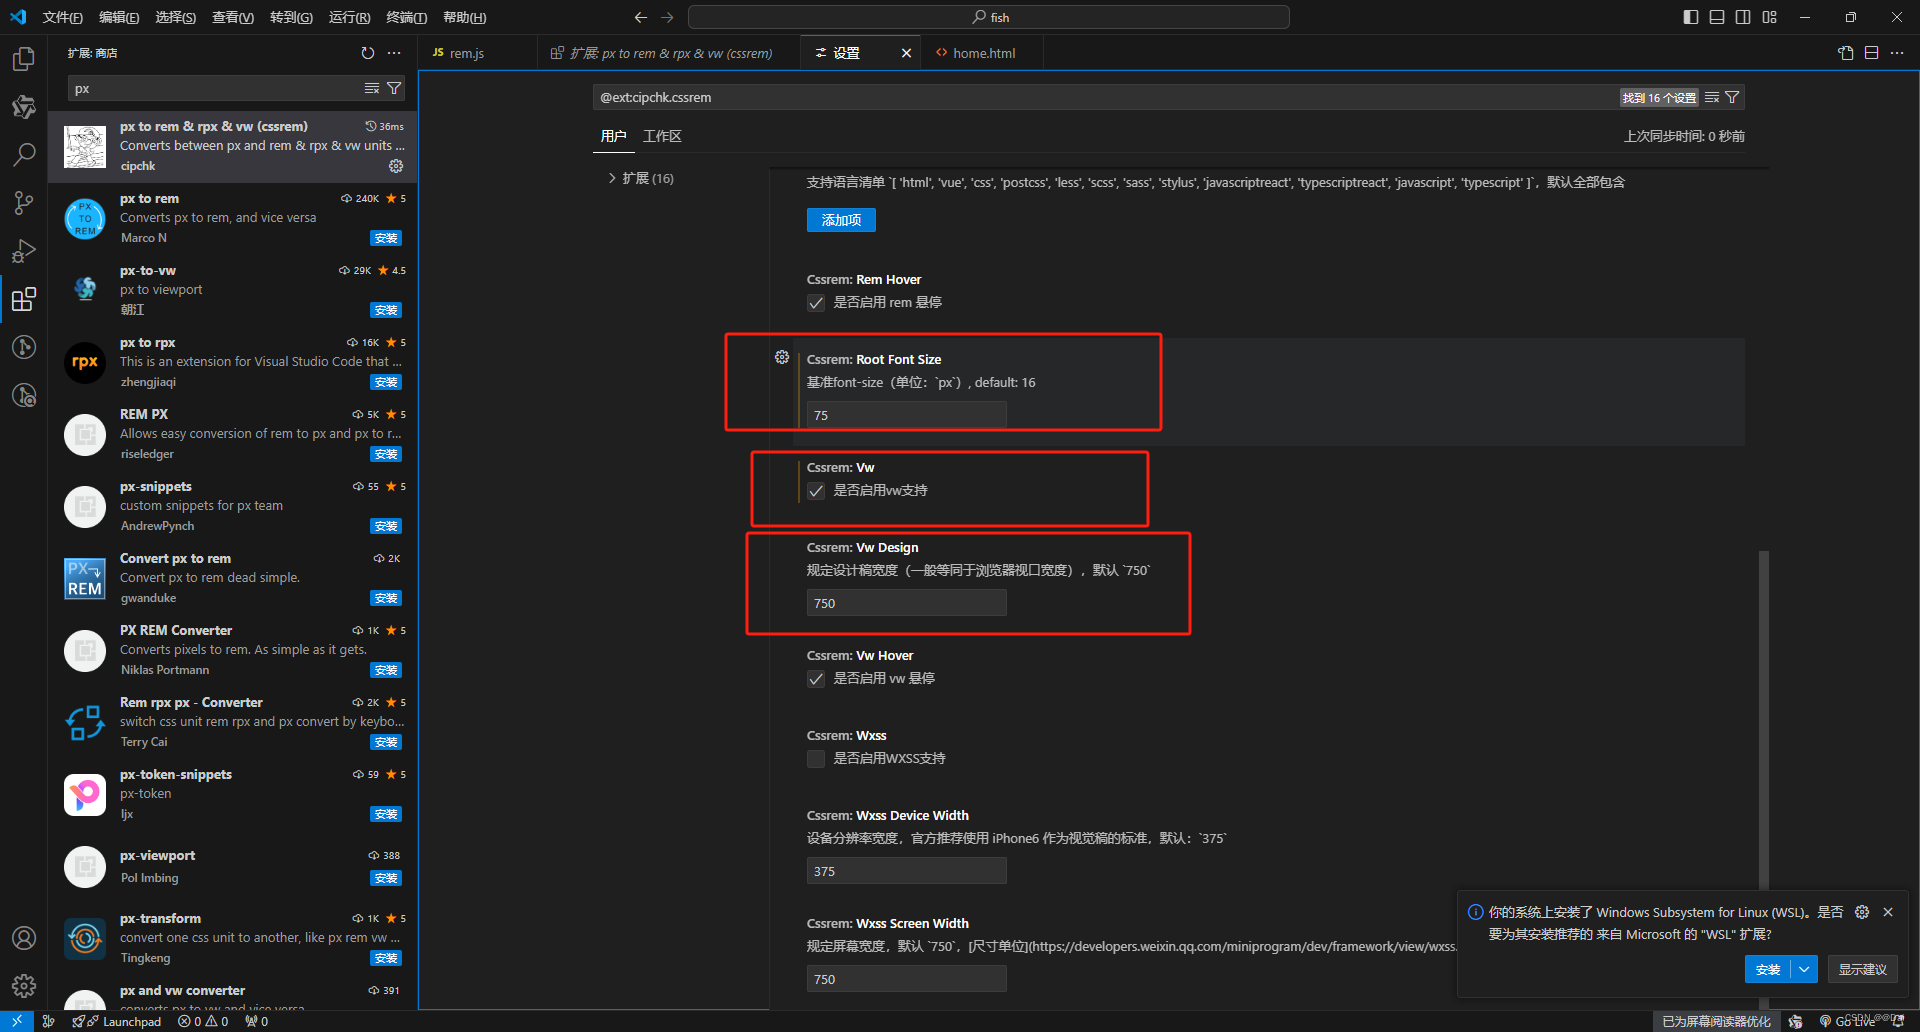Click the fish command center search
This screenshot has width=1920, height=1032.
(989, 17)
